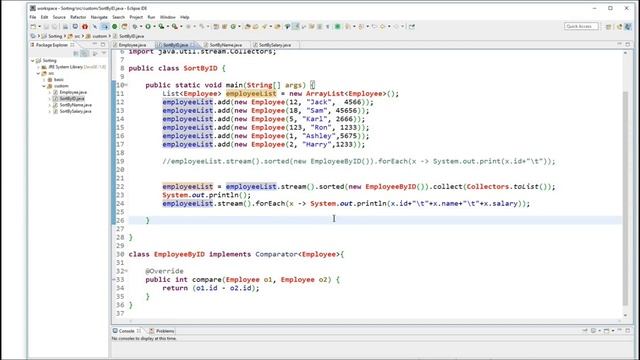Image resolution: width=640 pixels, height=360 pixels.
Task: Click the Last Edit Location arrow icon
Action: click(374, 27)
